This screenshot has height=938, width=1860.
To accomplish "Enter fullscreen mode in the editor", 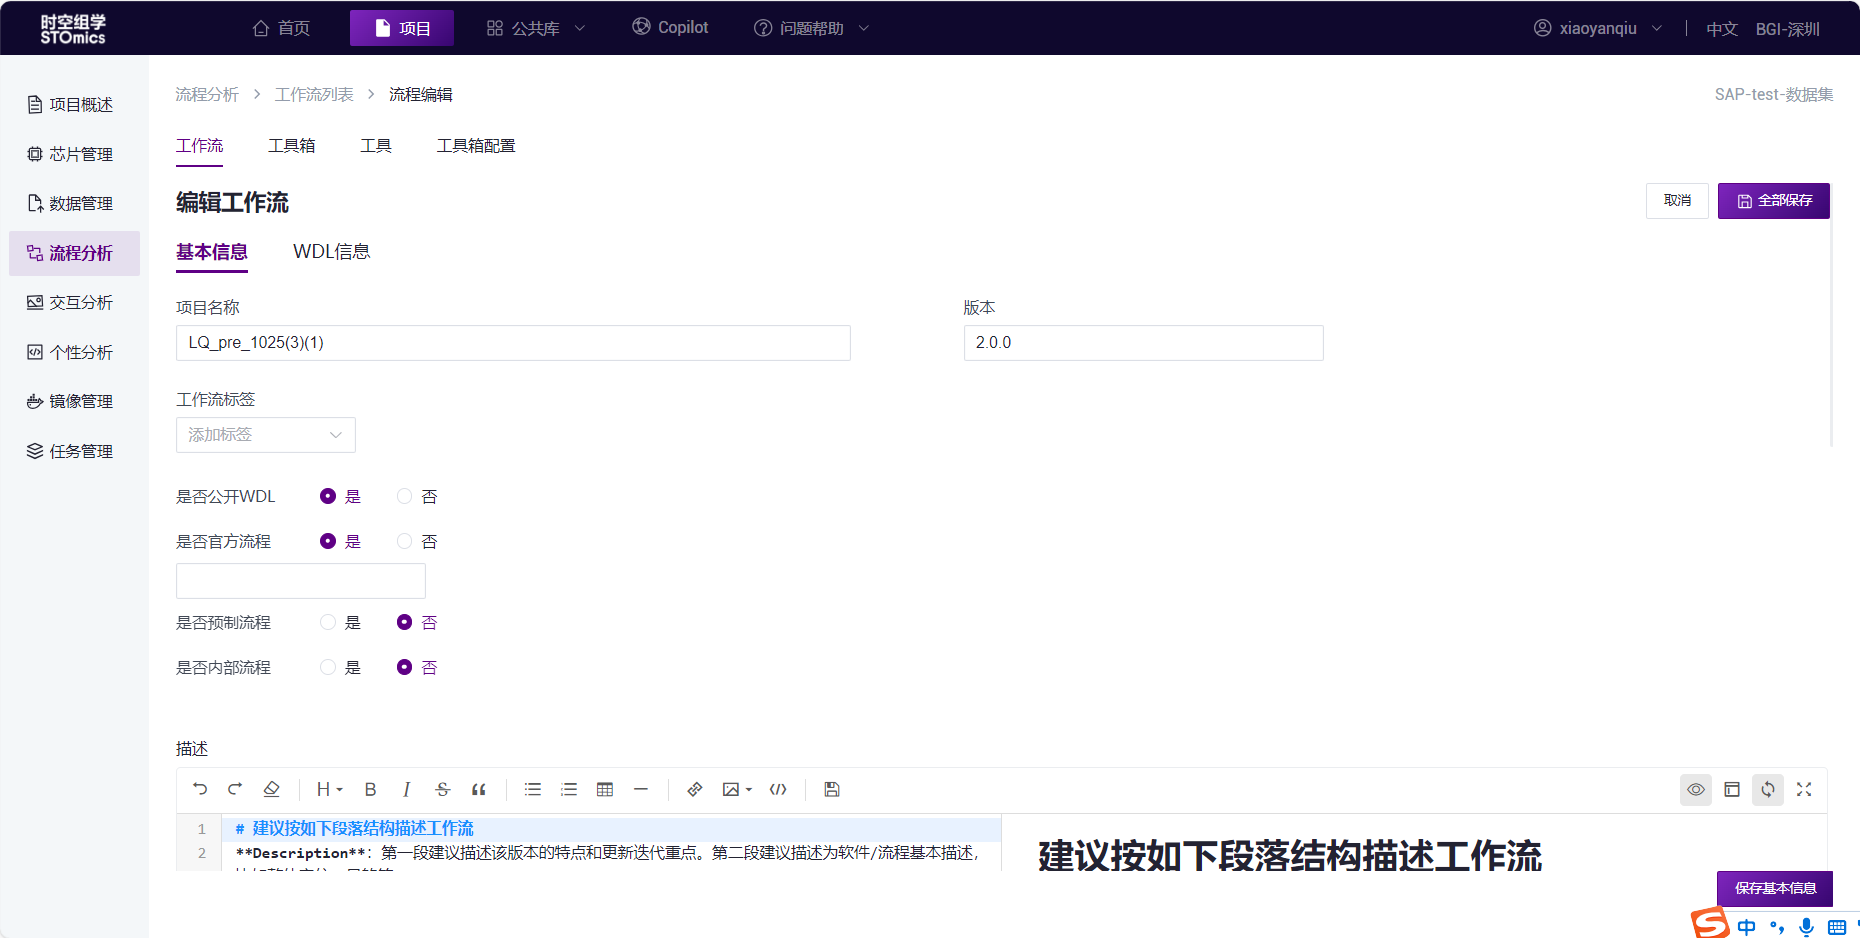I will click(1804, 789).
